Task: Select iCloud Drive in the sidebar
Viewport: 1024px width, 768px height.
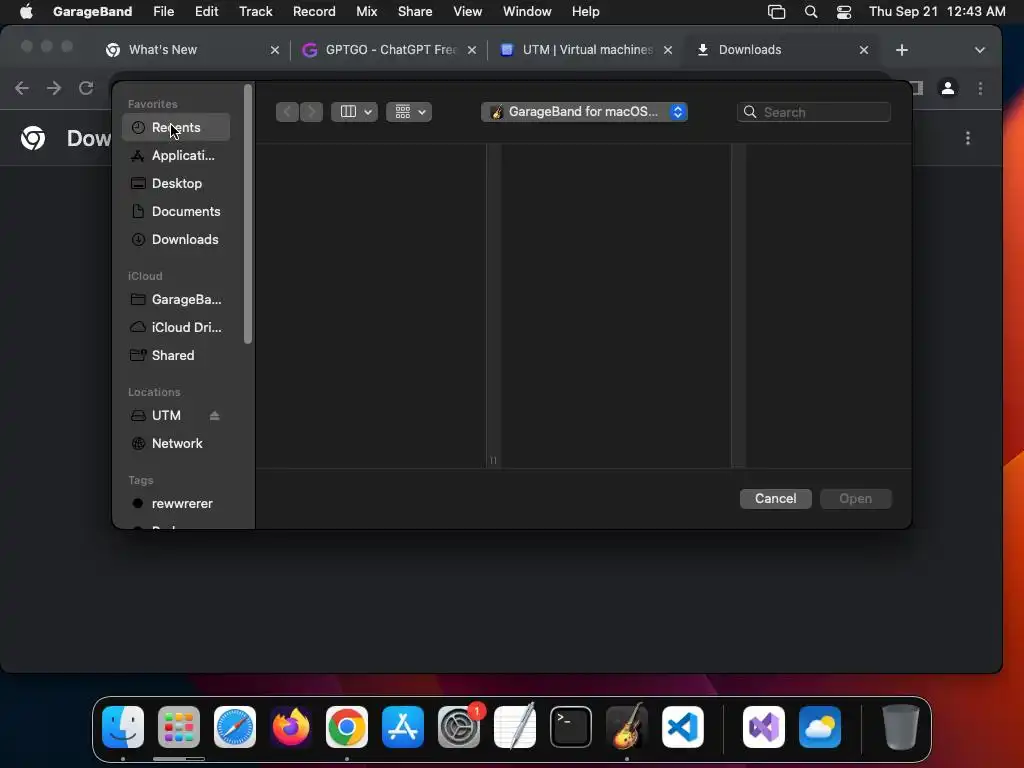Action: tap(176, 328)
